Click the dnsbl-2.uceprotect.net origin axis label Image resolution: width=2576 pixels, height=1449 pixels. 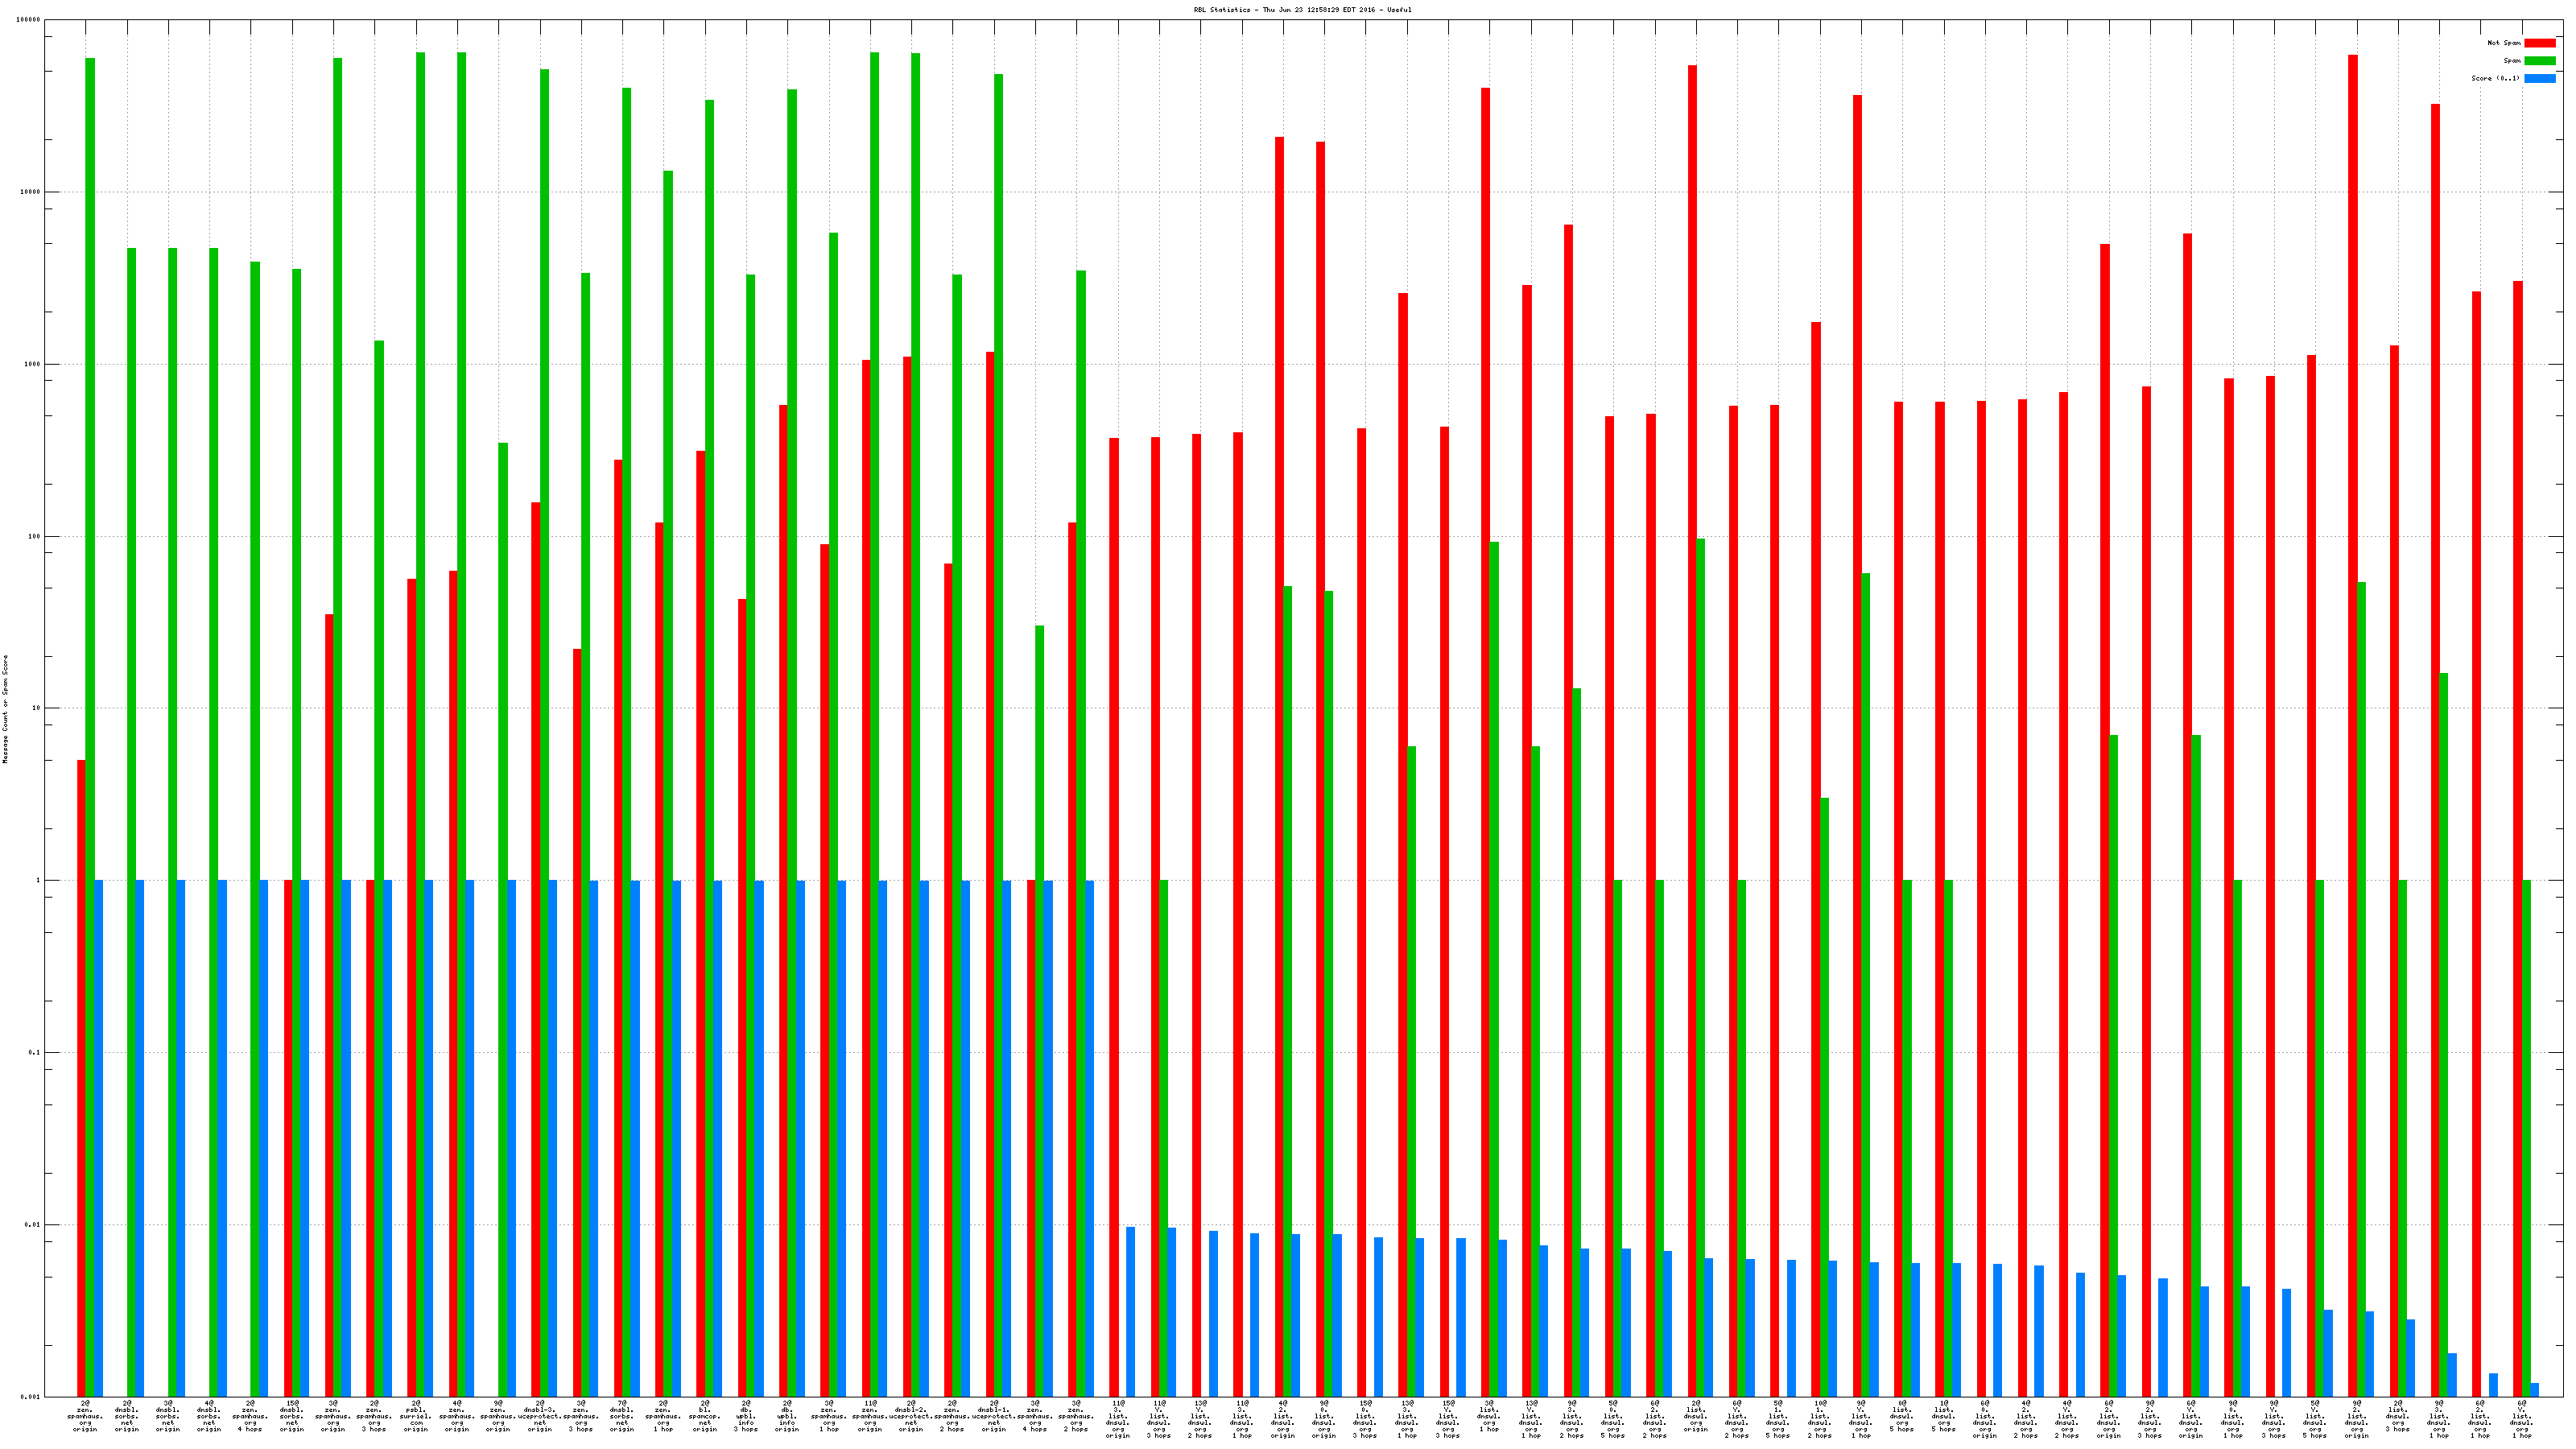point(911,1416)
